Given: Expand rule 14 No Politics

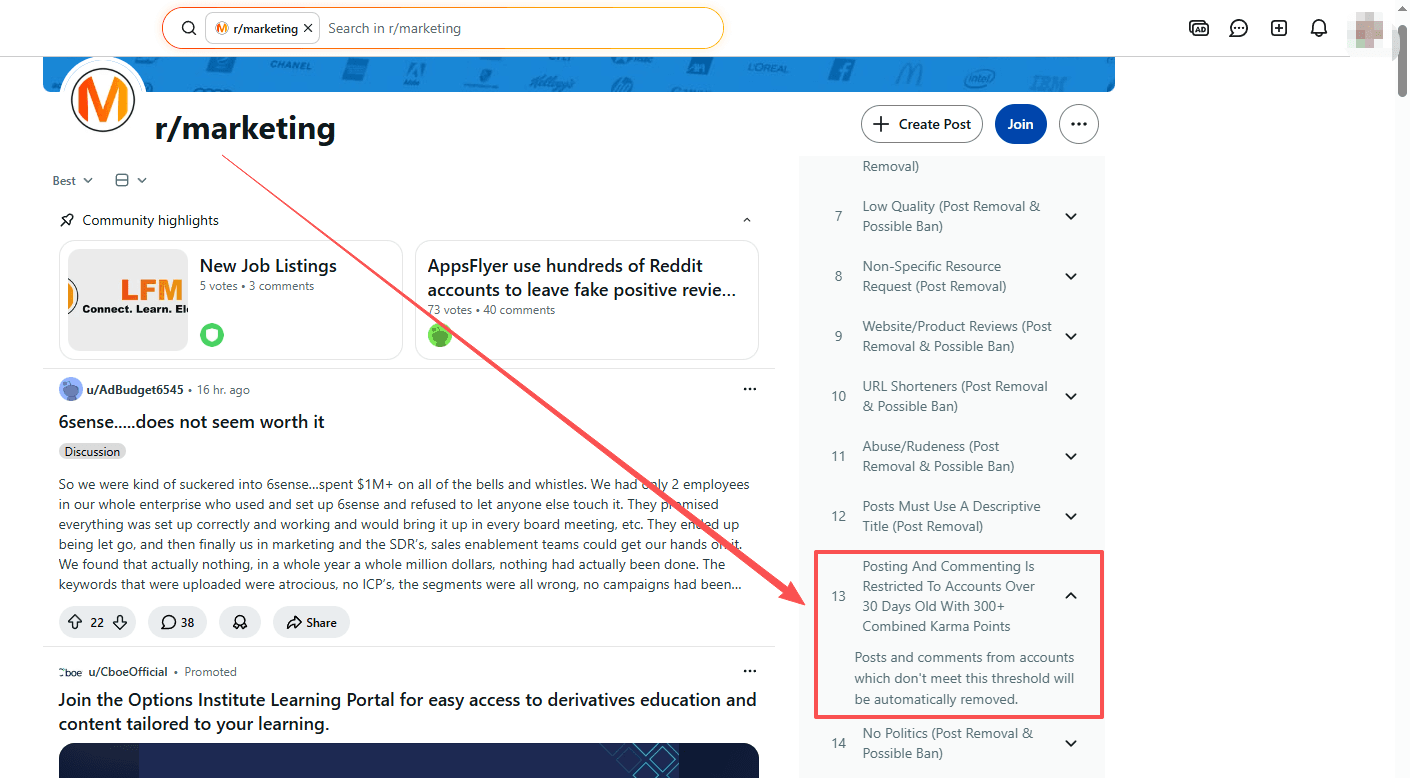Looking at the screenshot, I should pyautogui.click(x=1071, y=743).
